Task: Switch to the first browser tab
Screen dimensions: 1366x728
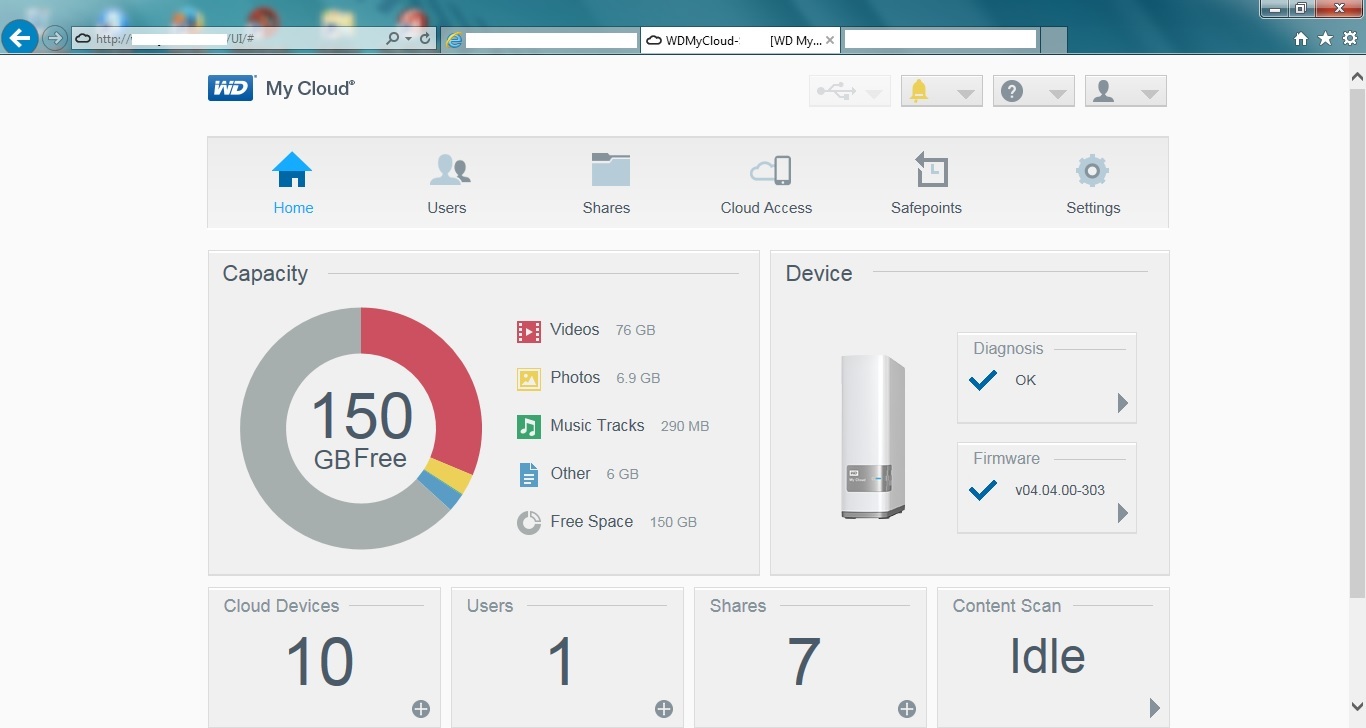Action: click(540, 40)
